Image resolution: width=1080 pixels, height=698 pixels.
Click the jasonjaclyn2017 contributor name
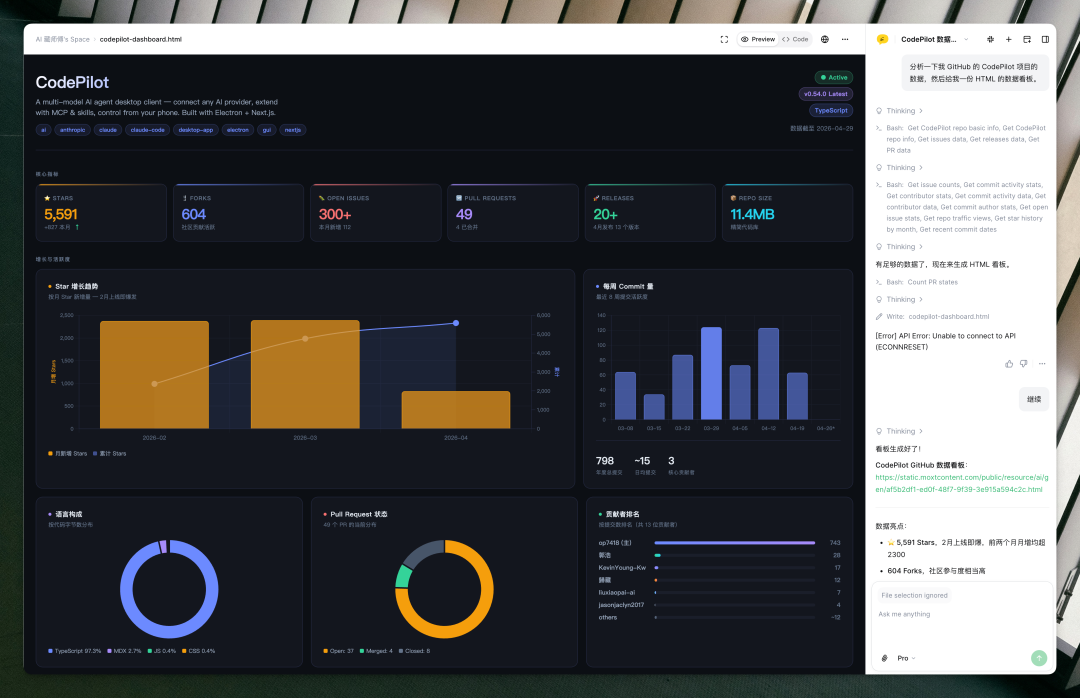[x=621, y=605]
